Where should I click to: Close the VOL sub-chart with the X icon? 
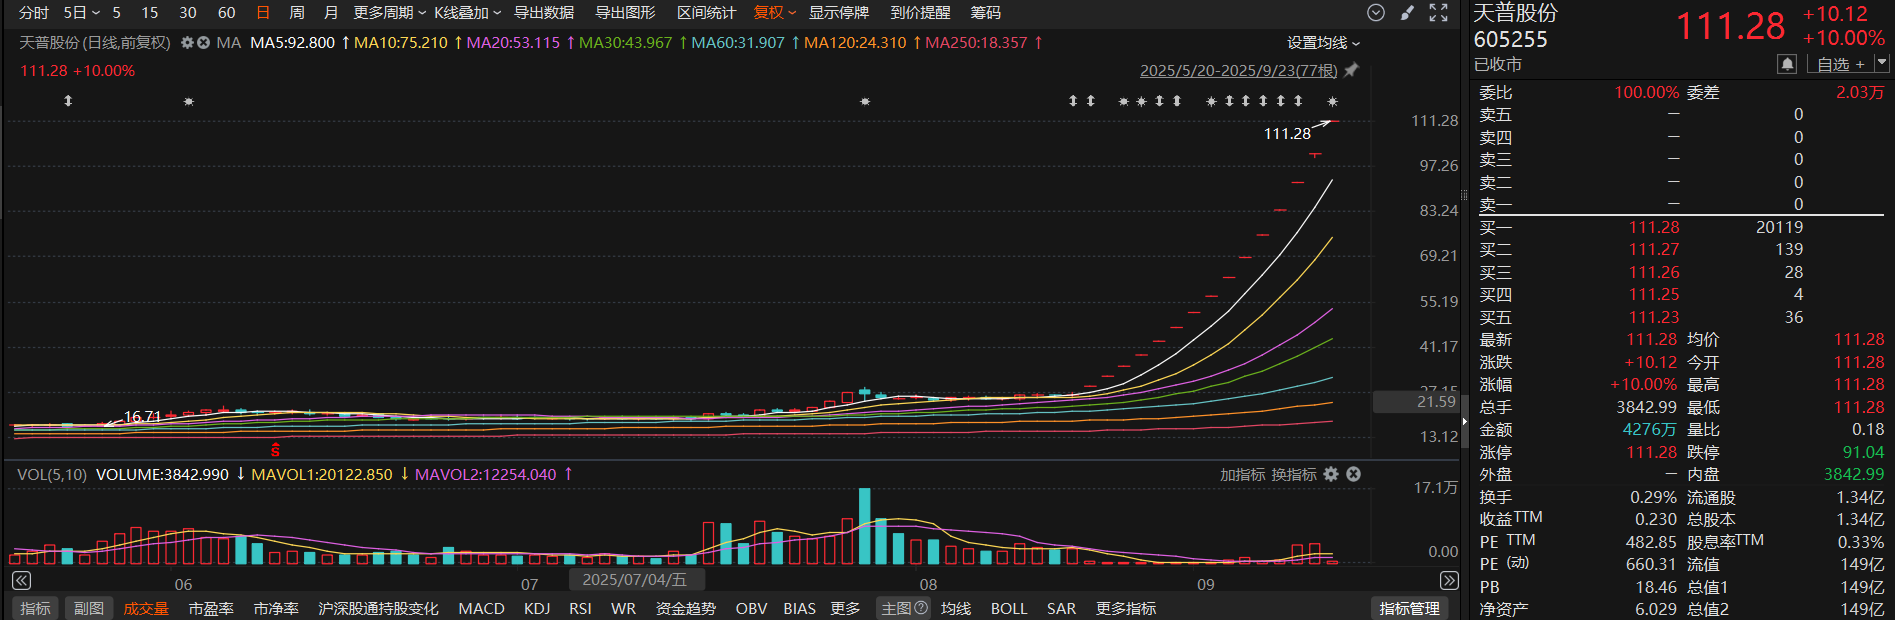coord(1353,474)
